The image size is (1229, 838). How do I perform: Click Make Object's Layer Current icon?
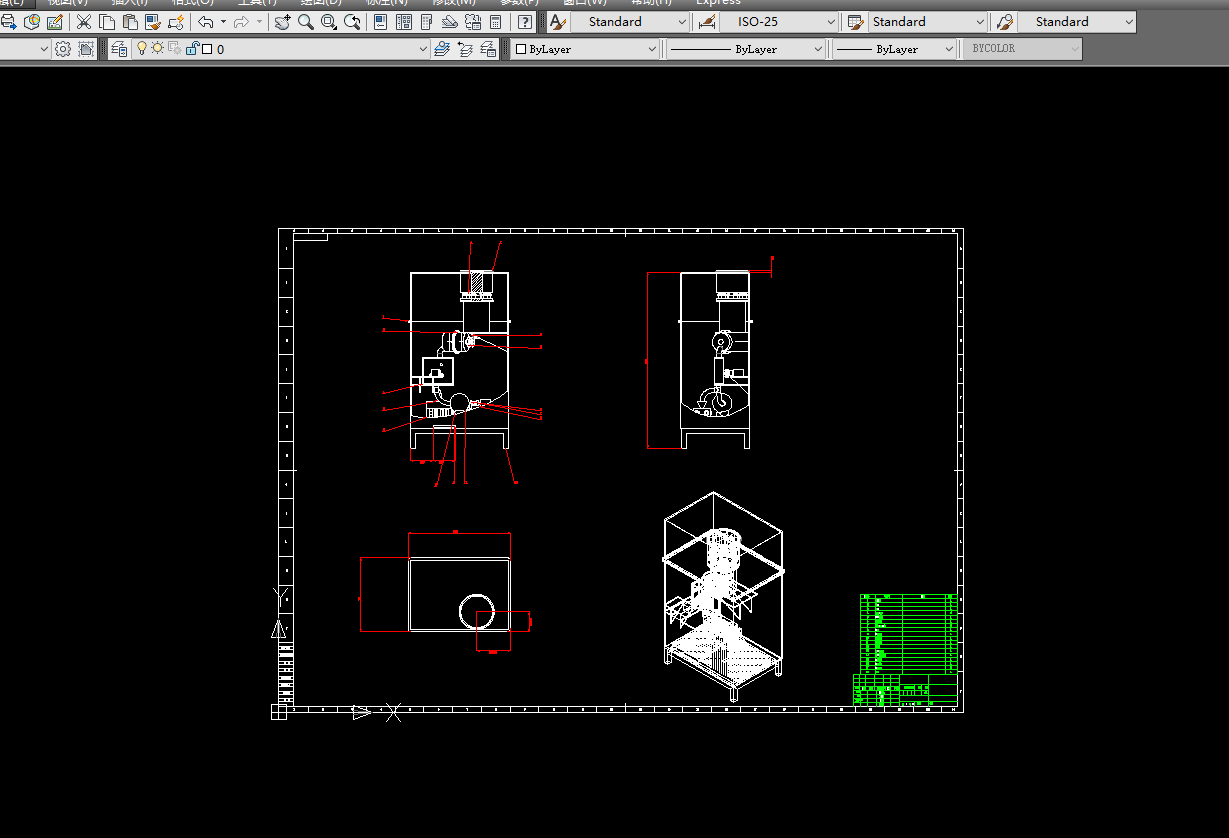point(441,48)
